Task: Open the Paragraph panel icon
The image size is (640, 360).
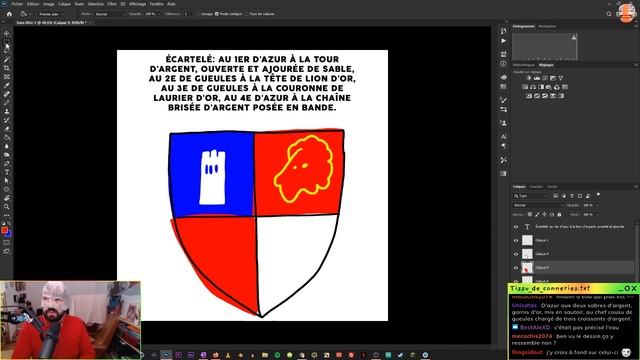Action: coord(503,146)
